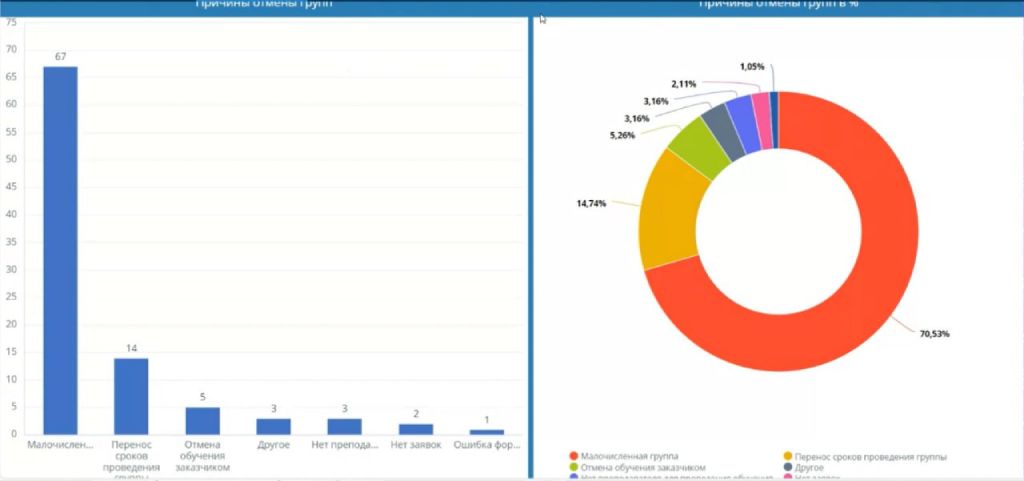Click the green donut segment of 5,26%
This screenshot has height=481, width=1024.
[x=701, y=149]
